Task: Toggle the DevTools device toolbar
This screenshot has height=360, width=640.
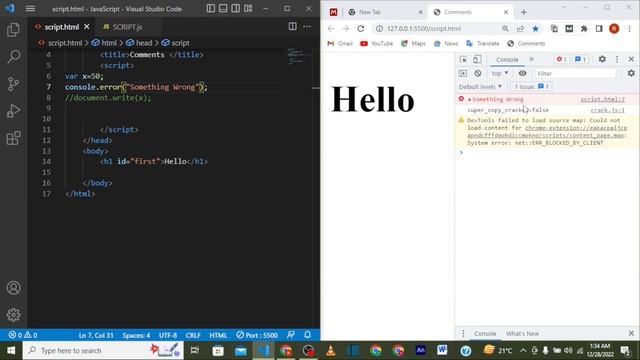Action: 477,60
